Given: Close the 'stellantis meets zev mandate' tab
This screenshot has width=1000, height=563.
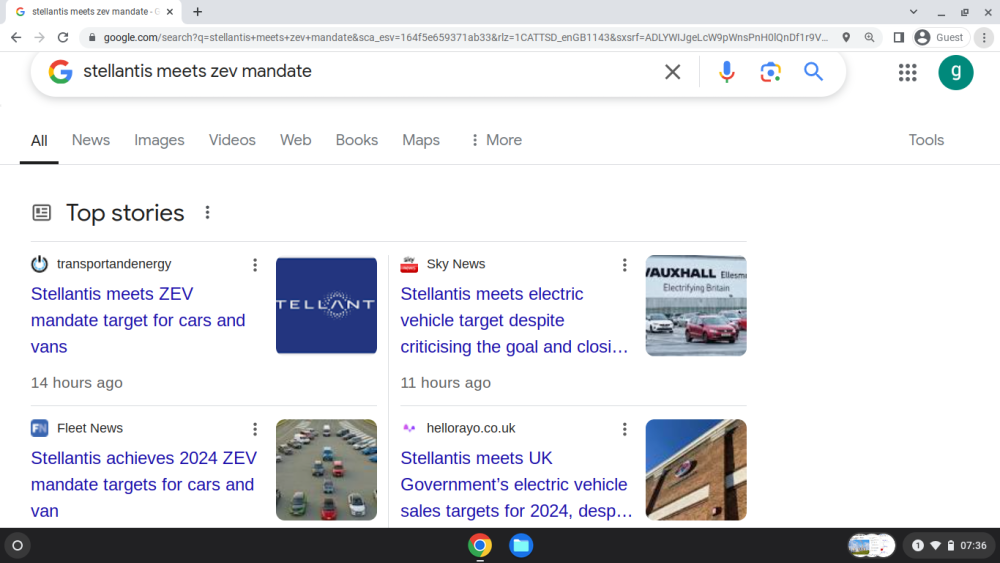Looking at the screenshot, I should tap(170, 11).
